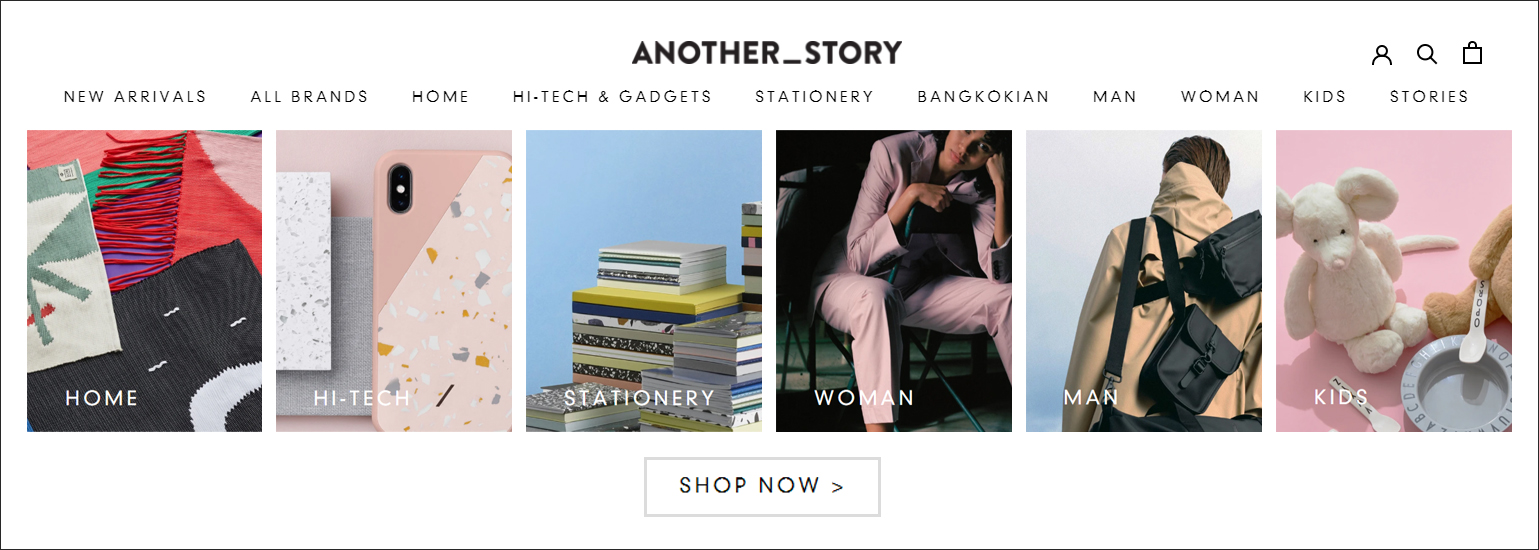Open the HOME category knit textile thumbnail
The width and height of the screenshot is (1539, 550).
[144, 281]
